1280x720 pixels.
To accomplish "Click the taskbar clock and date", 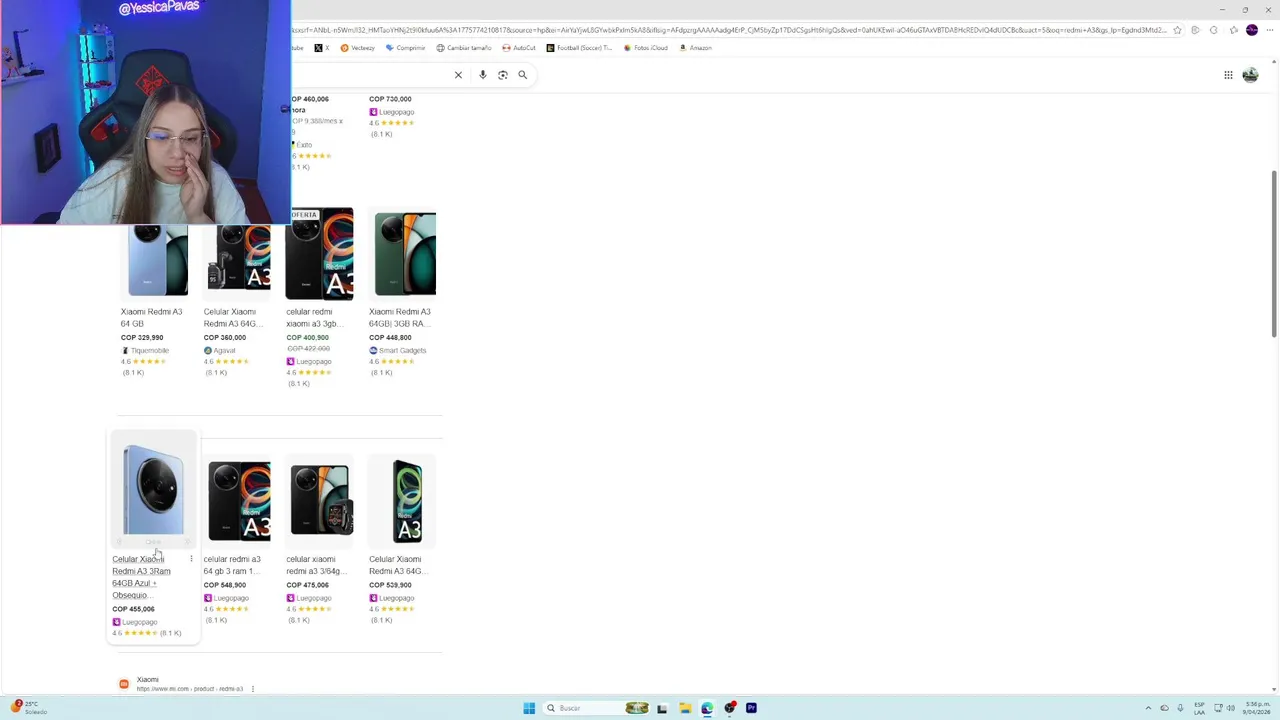I will click(x=1257, y=708).
